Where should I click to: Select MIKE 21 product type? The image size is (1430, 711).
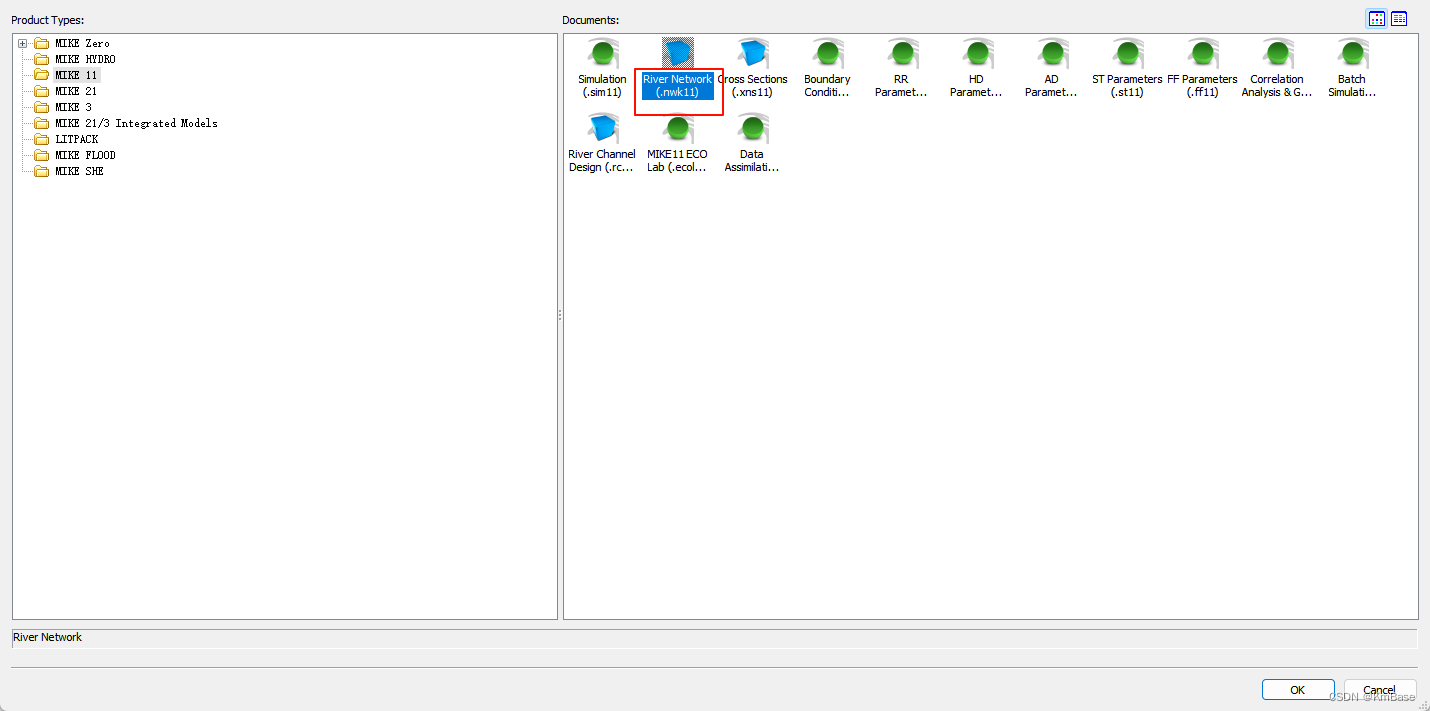[76, 91]
